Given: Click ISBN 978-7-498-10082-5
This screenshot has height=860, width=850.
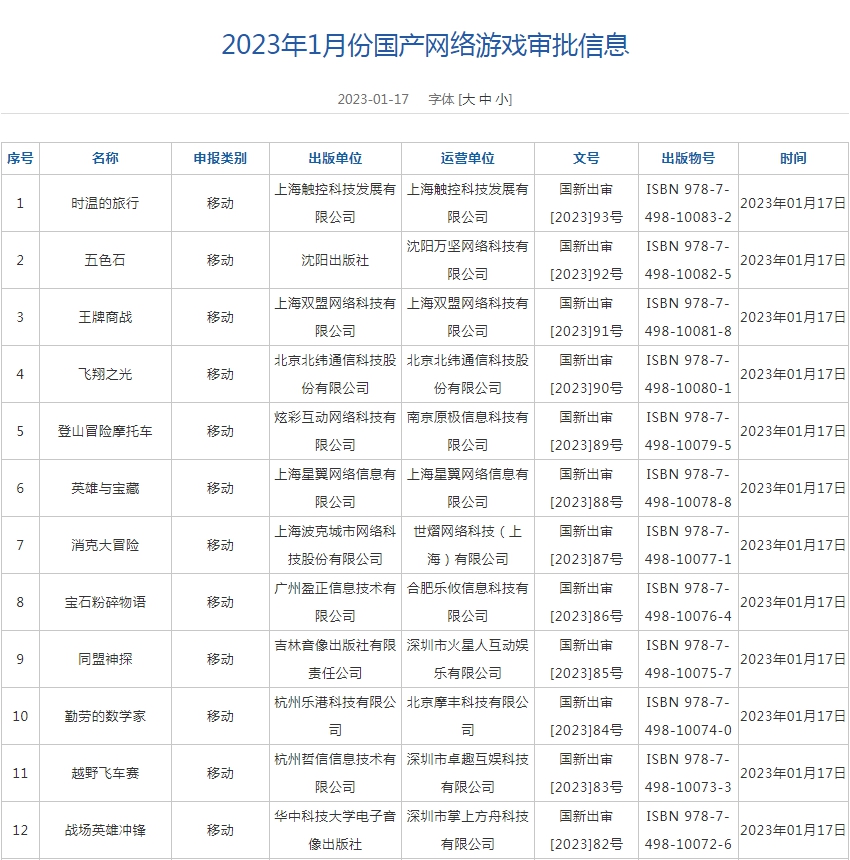Looking at the screenshot, I should tap(688, 261).
